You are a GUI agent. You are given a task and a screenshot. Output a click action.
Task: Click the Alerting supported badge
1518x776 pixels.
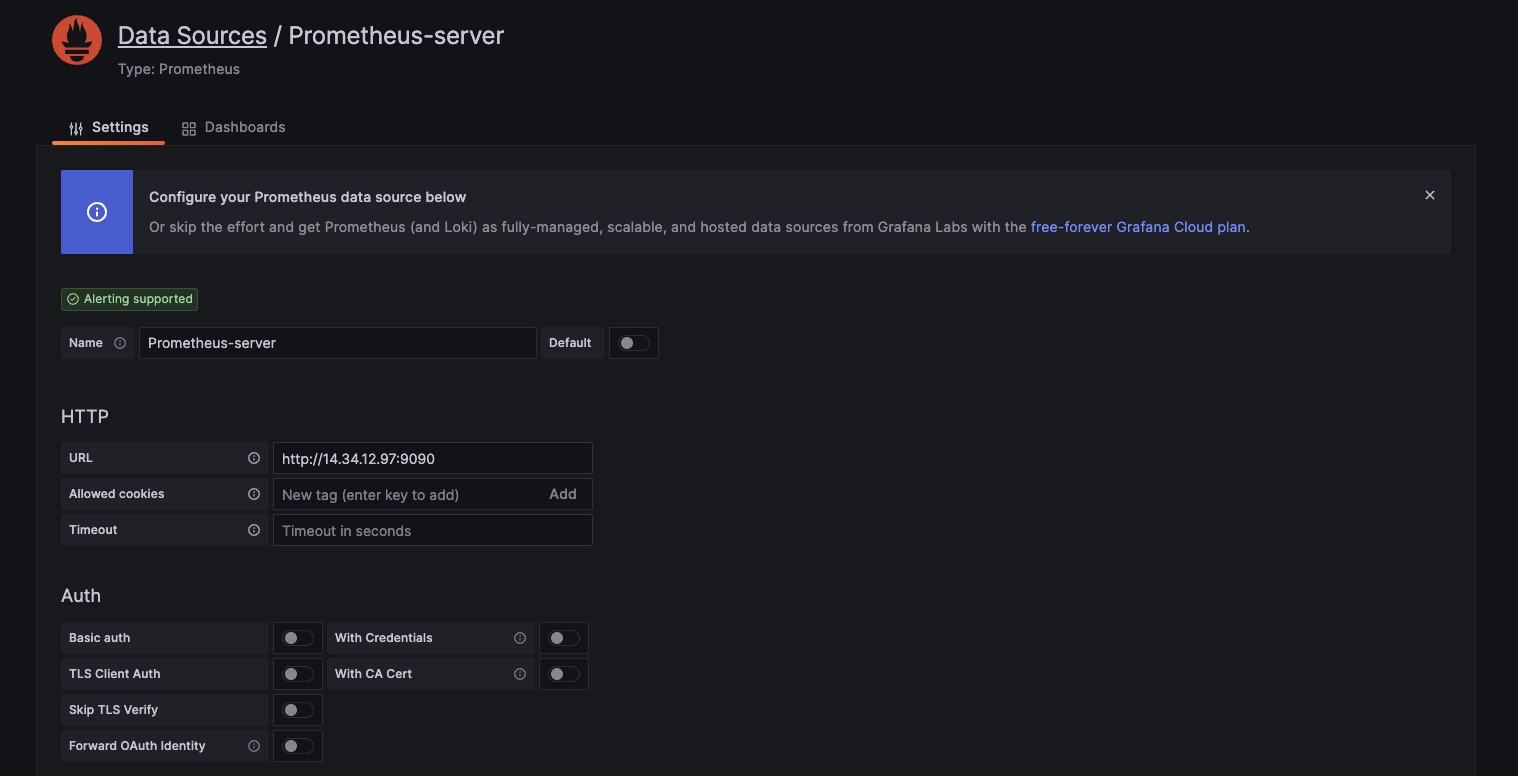[x=129, y=299]
